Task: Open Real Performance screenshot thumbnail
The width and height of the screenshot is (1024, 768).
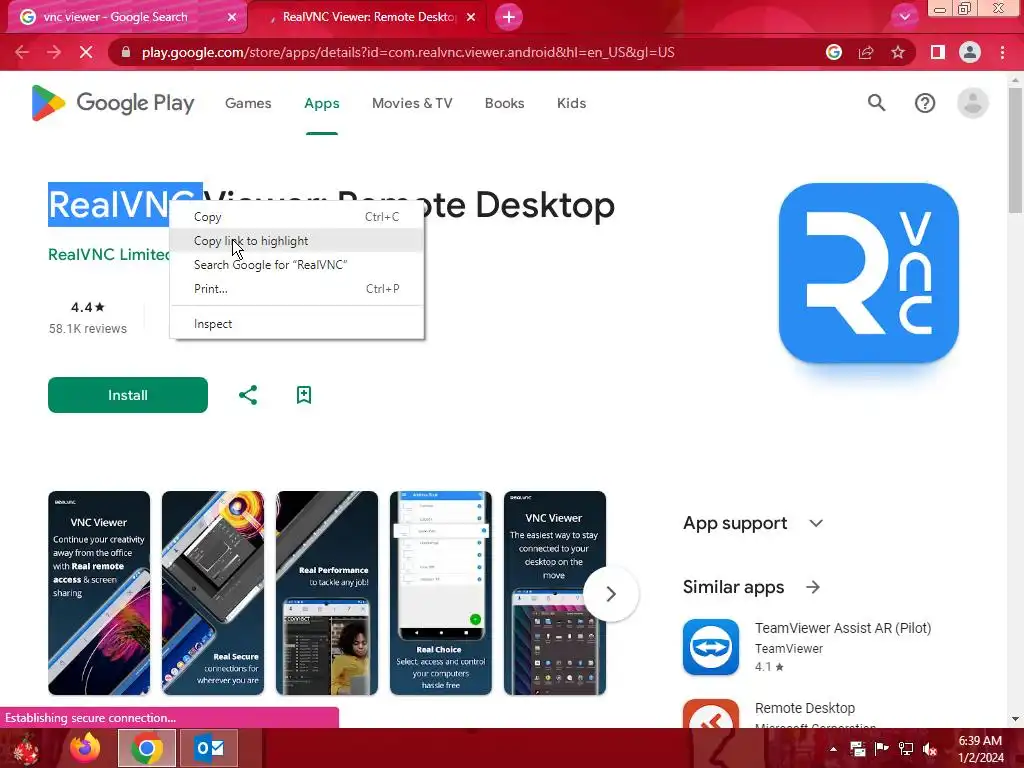Action: coord(327,593)
